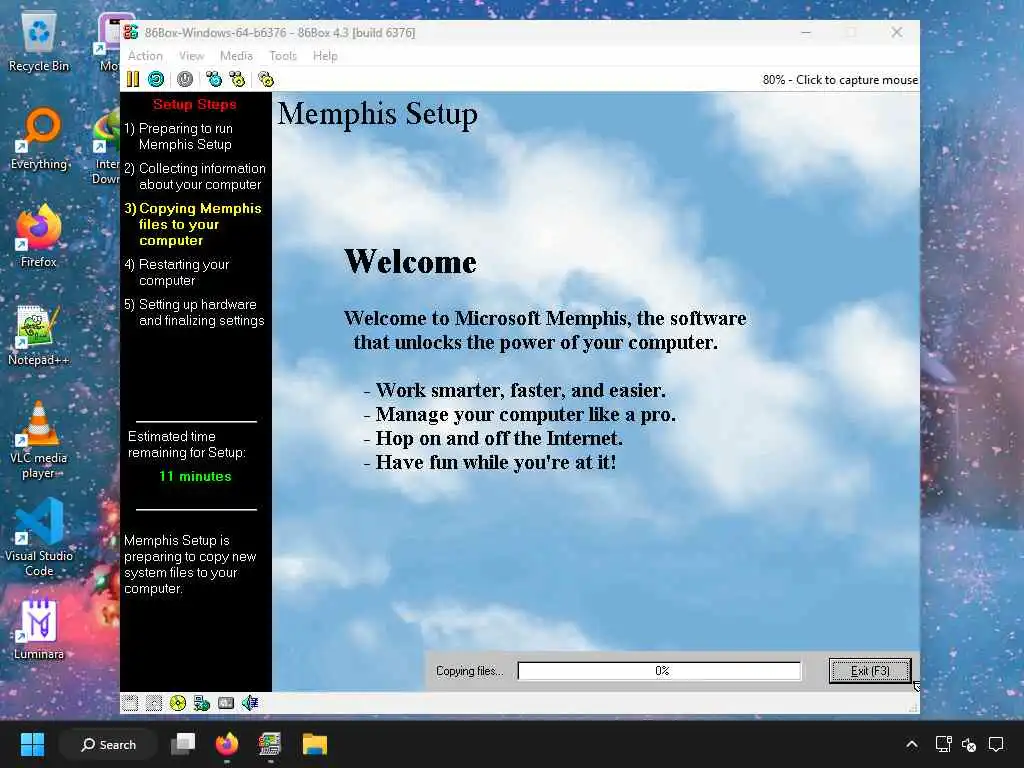Switch to Firefox in the taskbar

tap(227, 744)
